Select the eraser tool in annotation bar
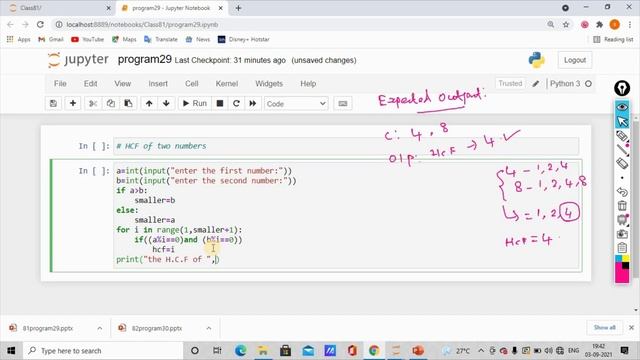Screen dimensions: 640x360 [x=622, y=164]
